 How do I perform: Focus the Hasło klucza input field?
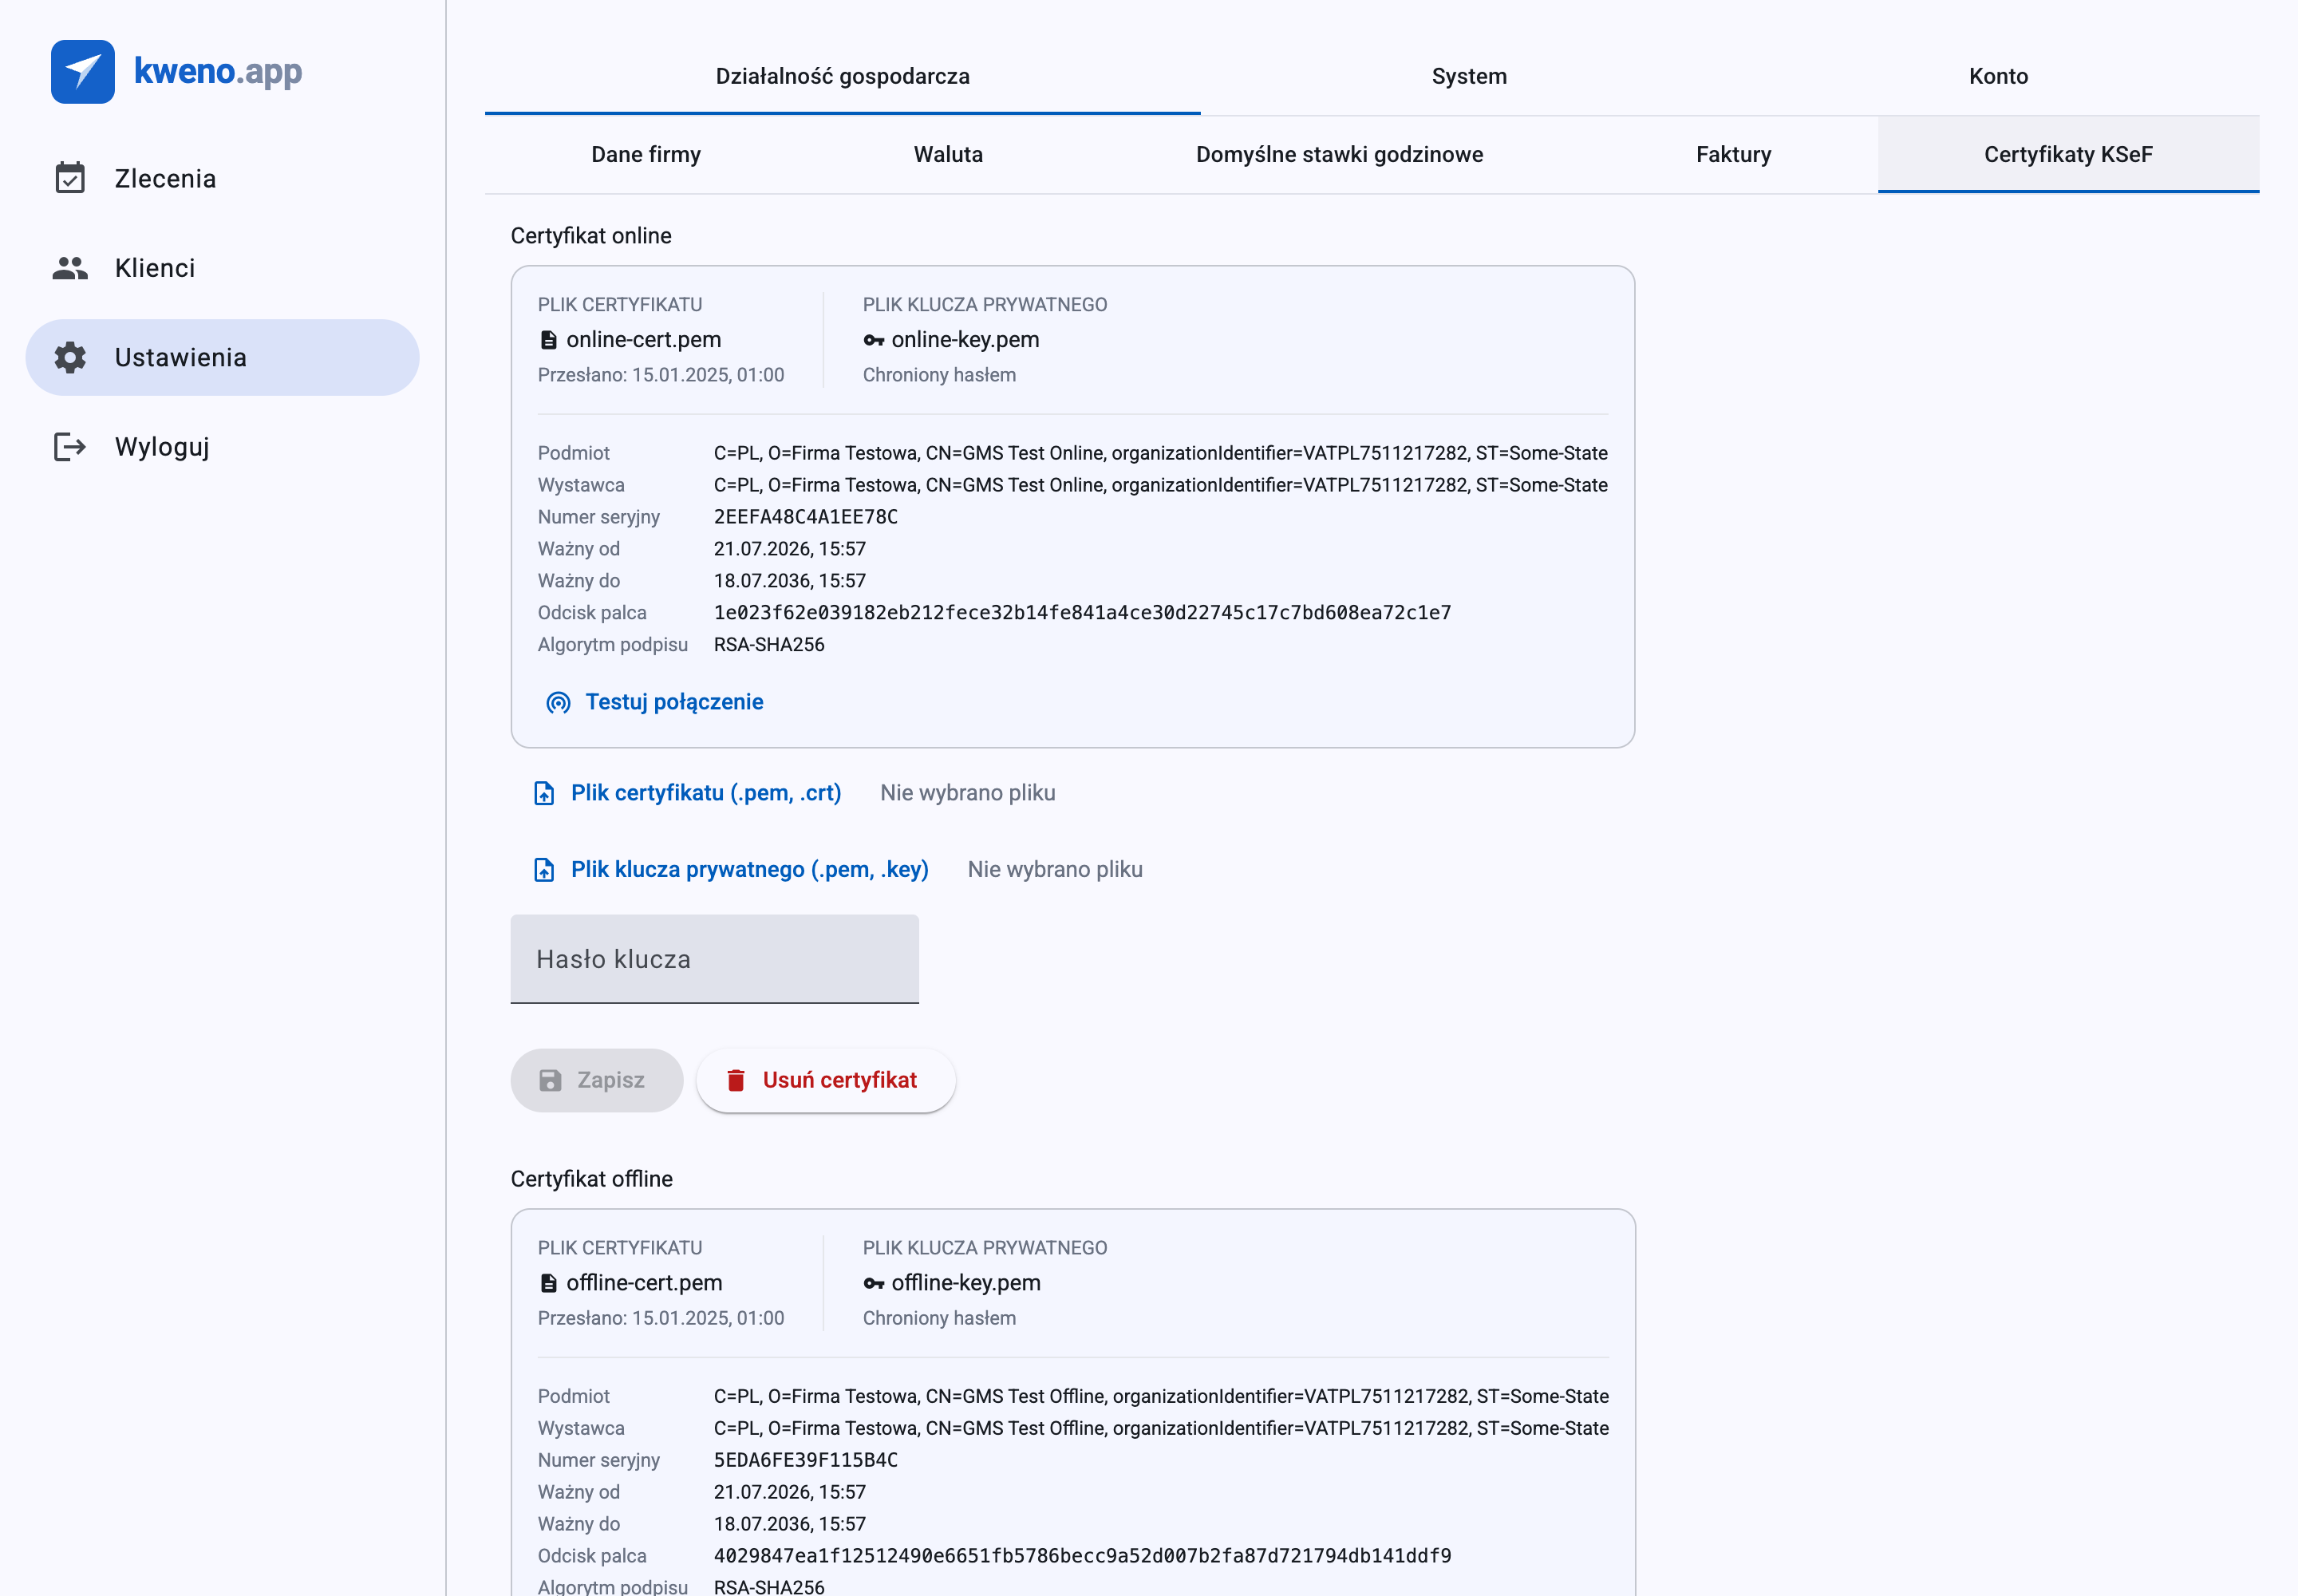(715, 959)
